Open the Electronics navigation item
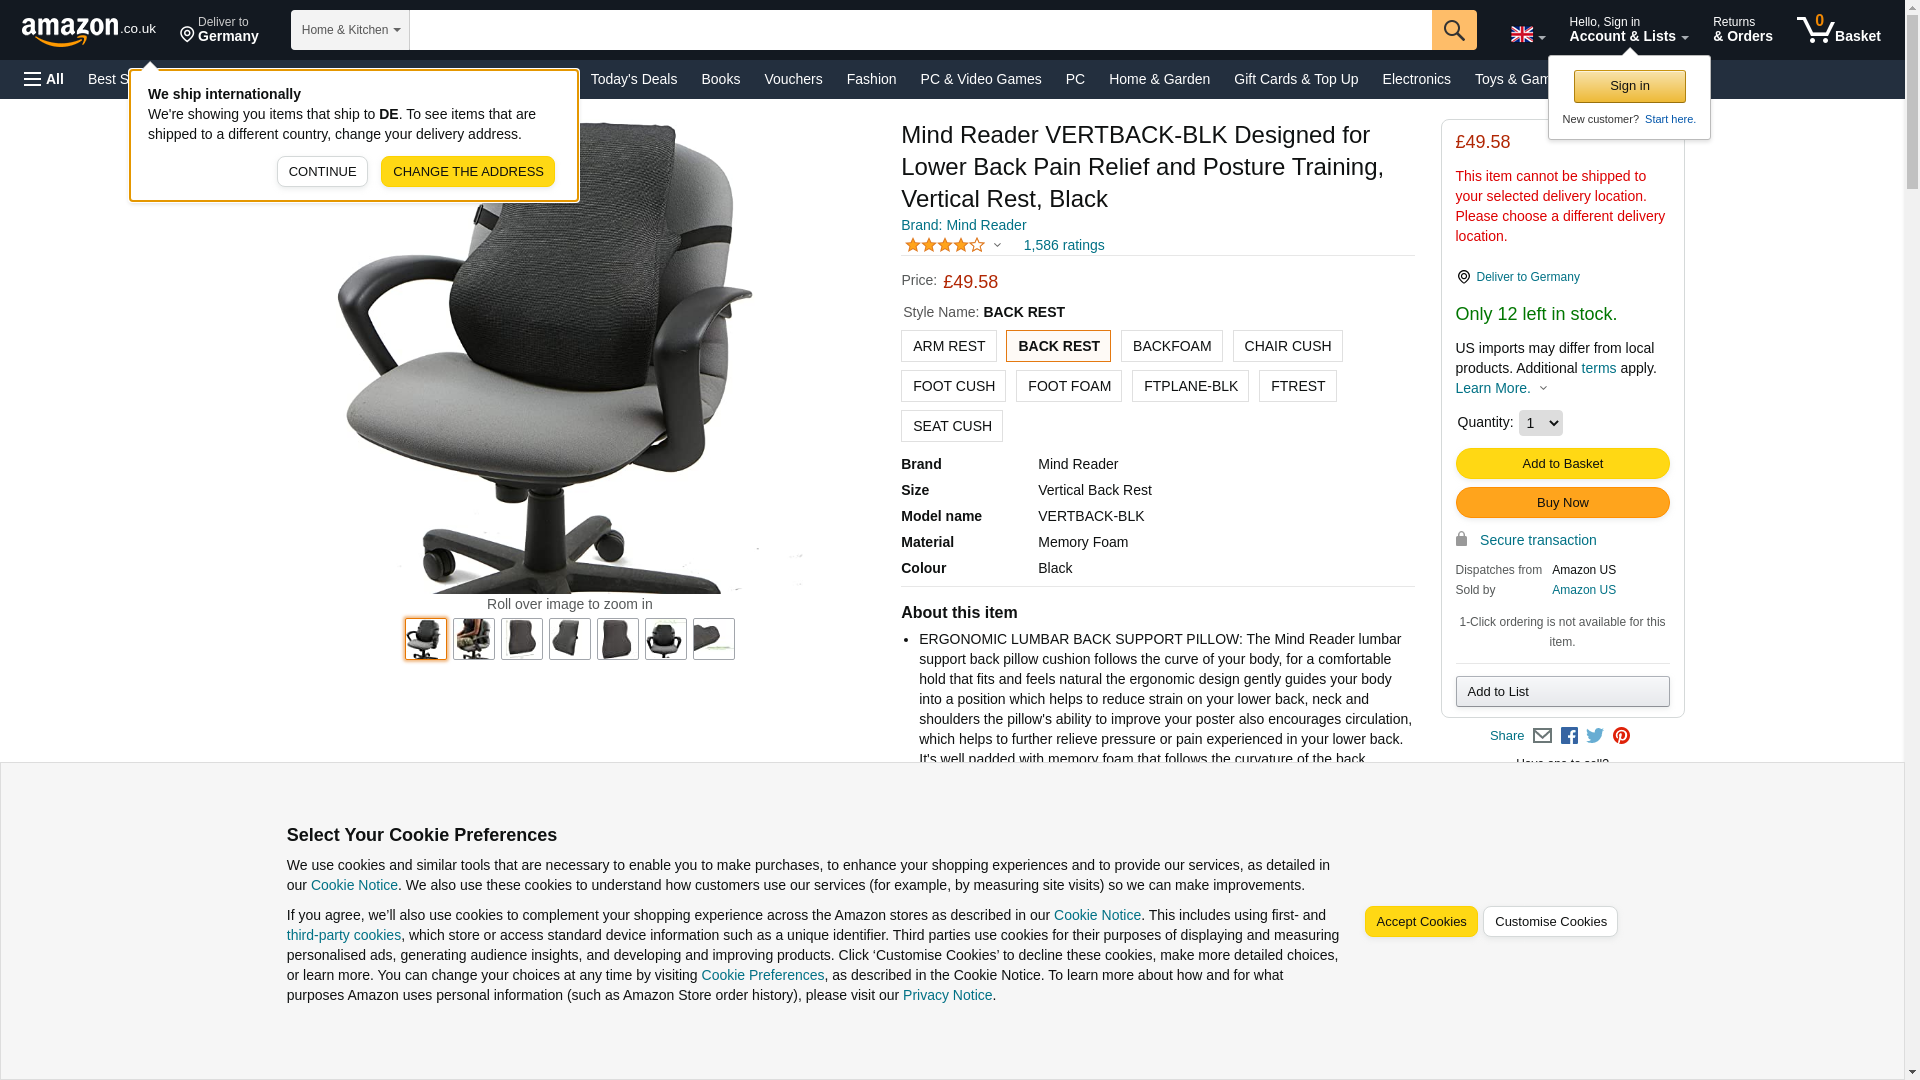 1416,79
